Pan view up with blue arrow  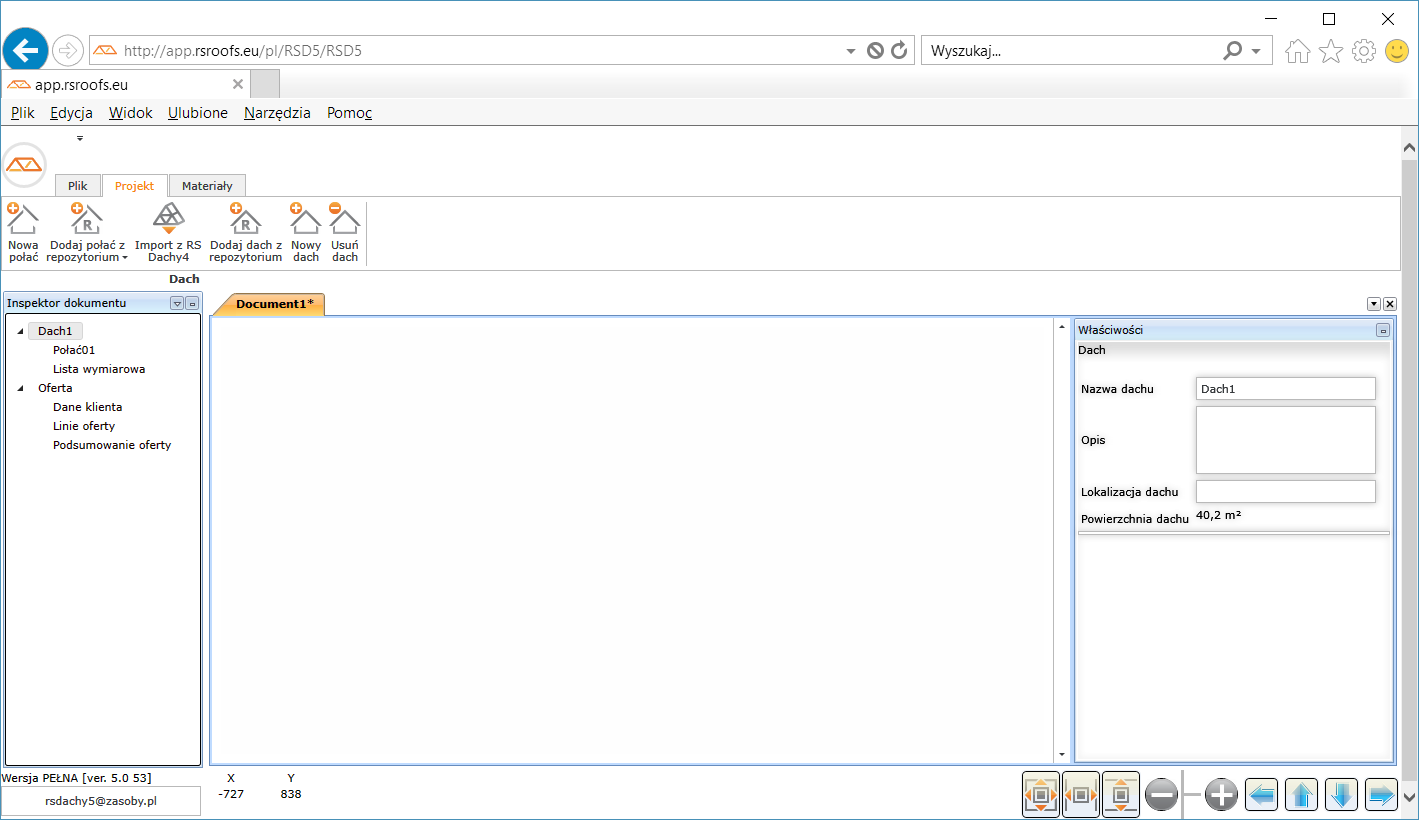(x=1301, y=795)
